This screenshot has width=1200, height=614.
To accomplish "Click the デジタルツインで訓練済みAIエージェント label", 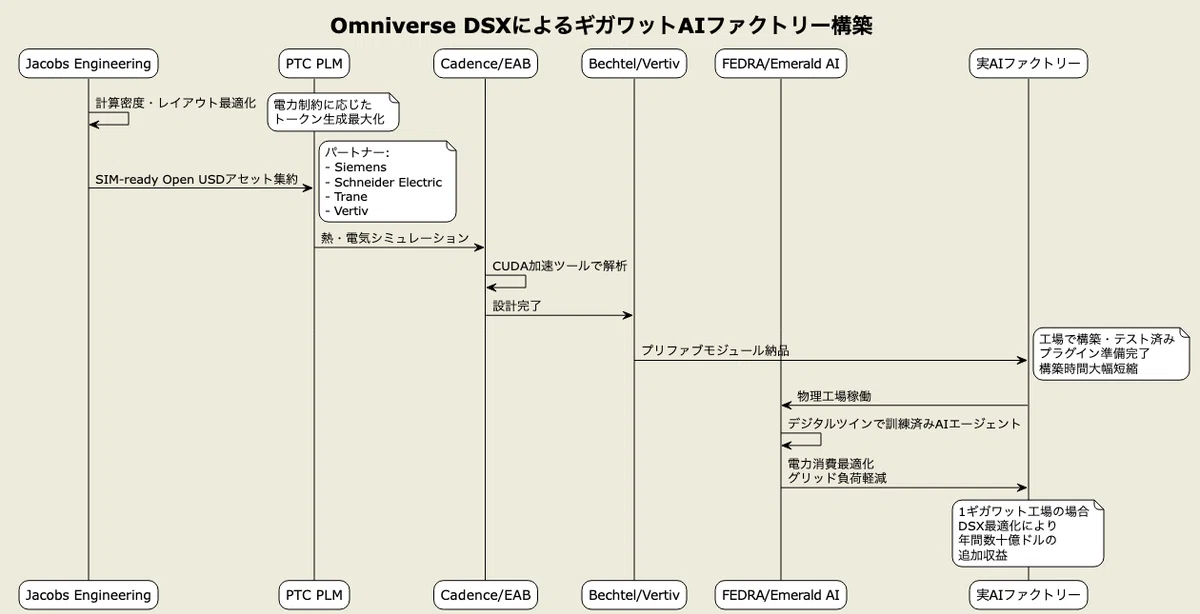I will pos(904,424).
